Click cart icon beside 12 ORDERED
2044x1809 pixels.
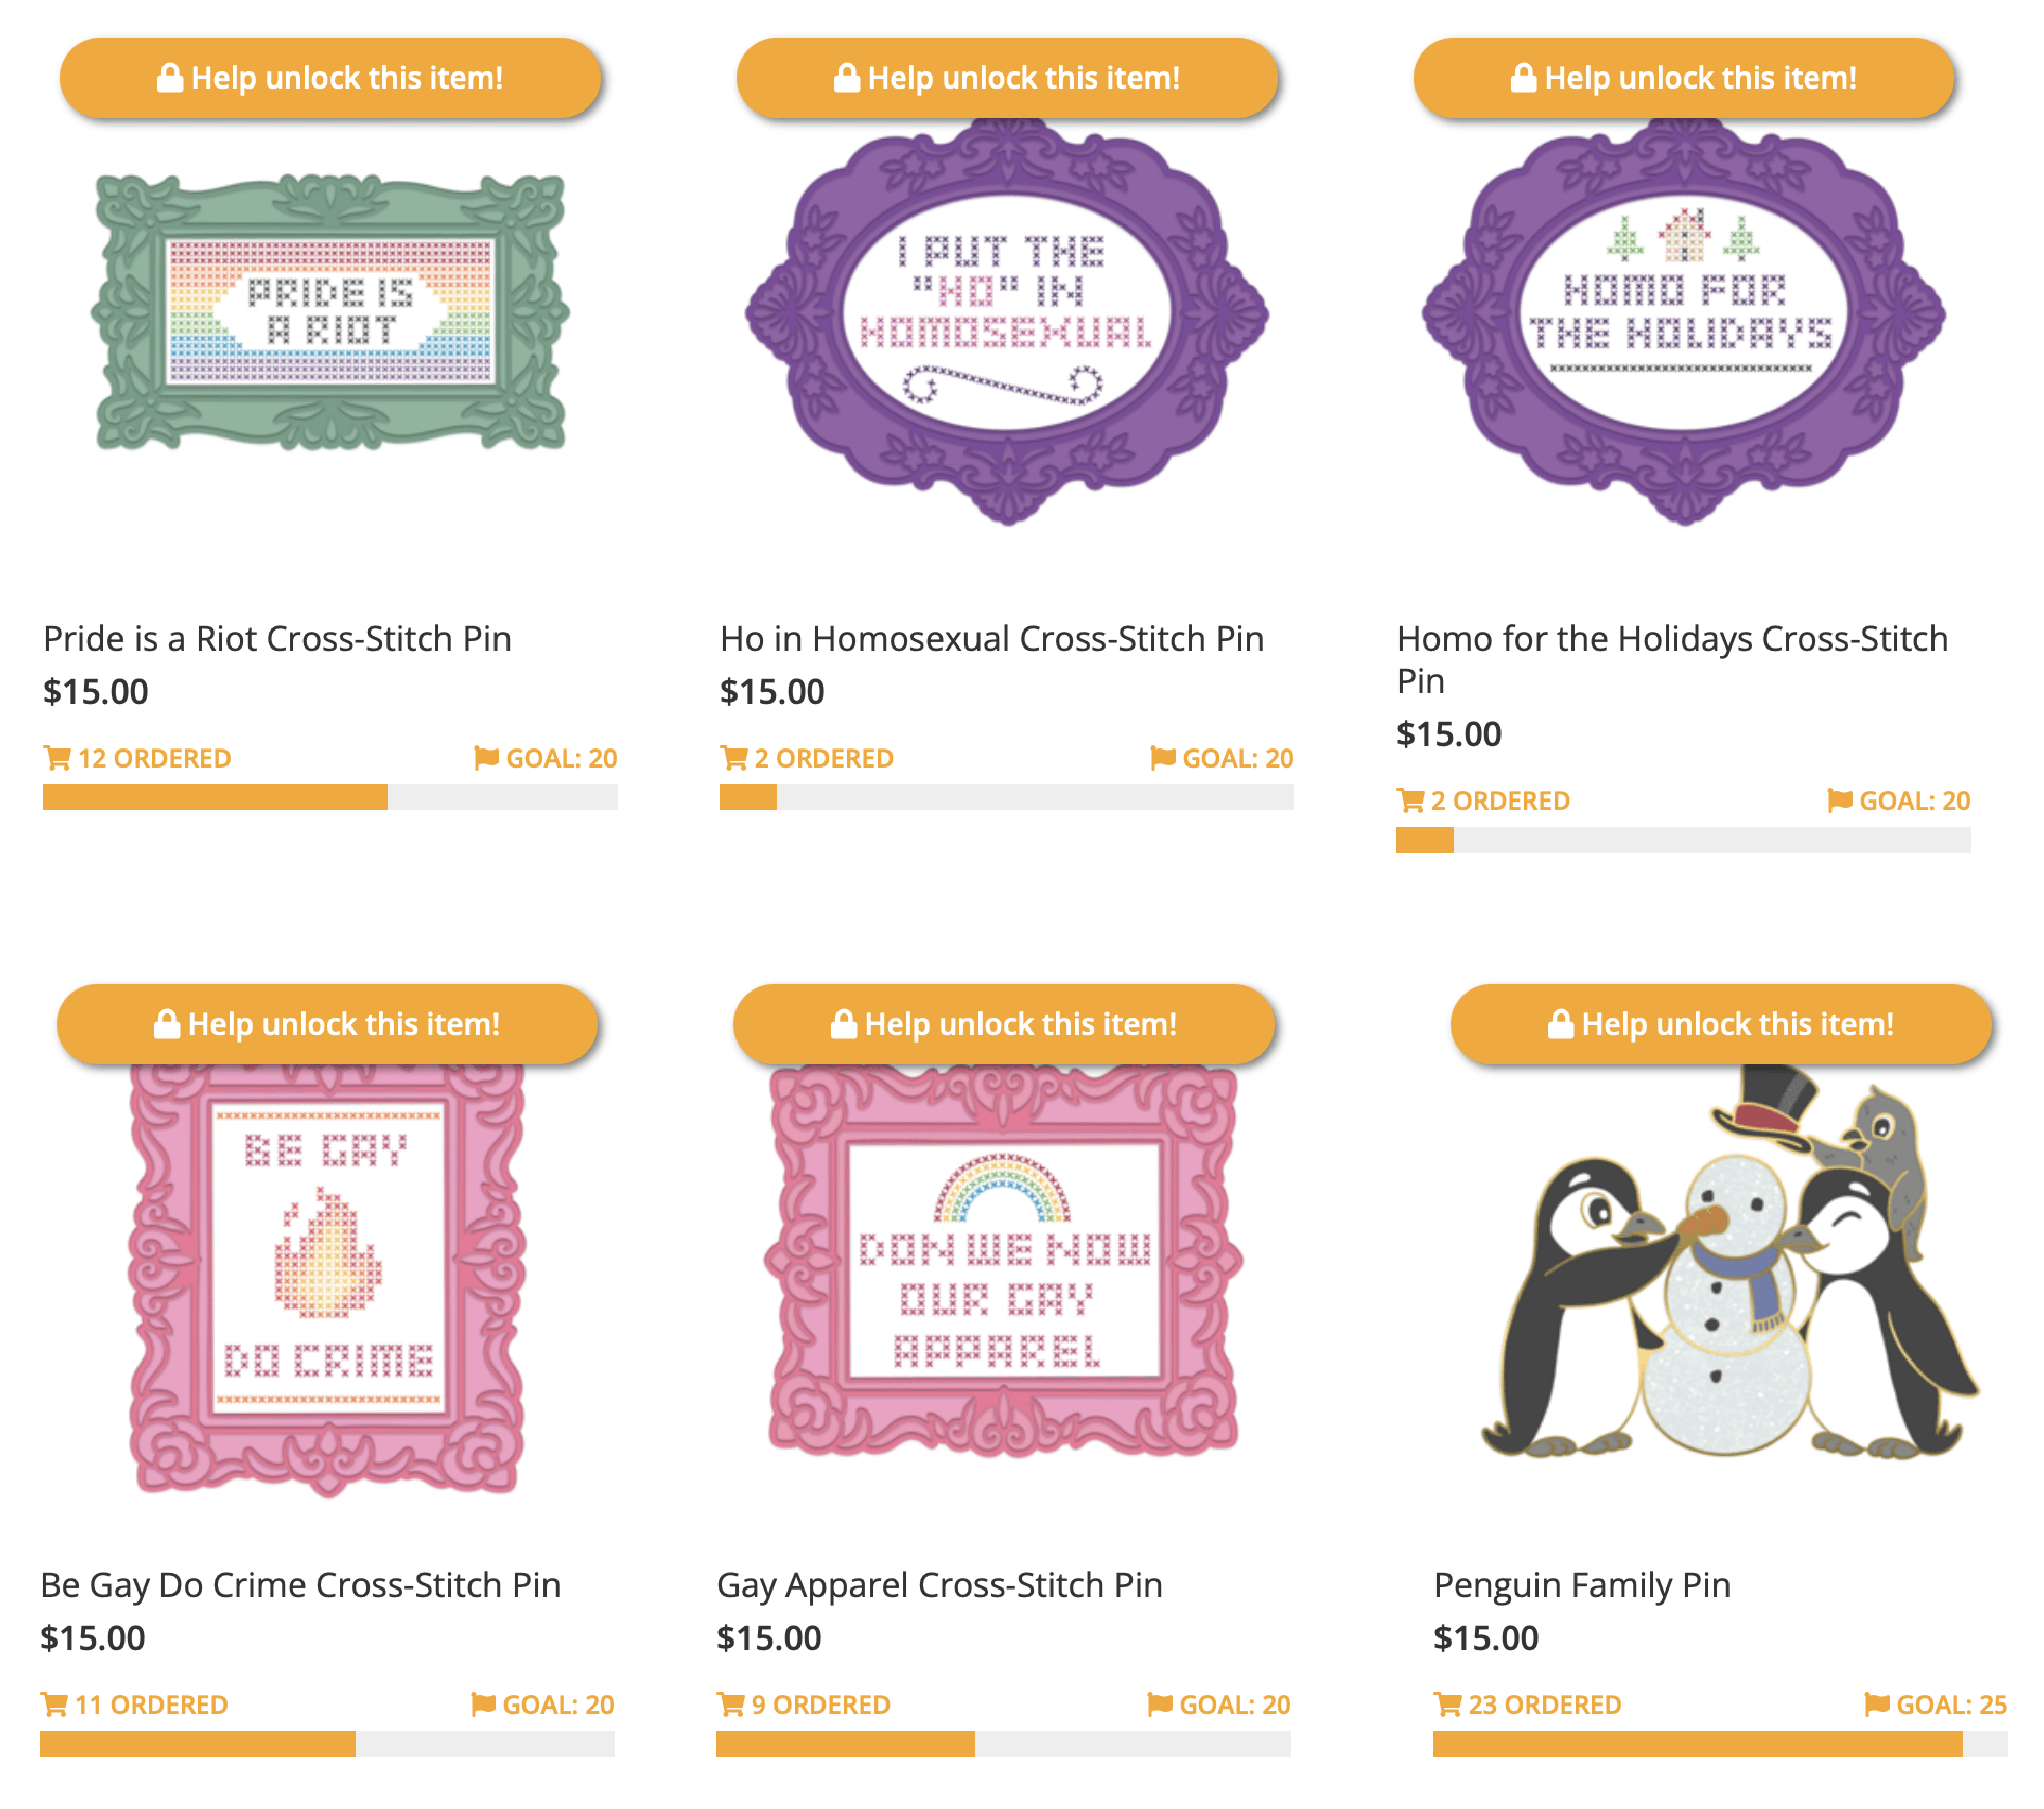tap(57, 758)
